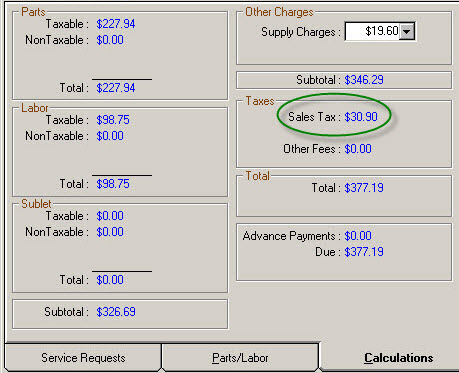This screenshot has width=459, height=373.
Task: Open the Parts/Labor tab
Action: (240, 358)
